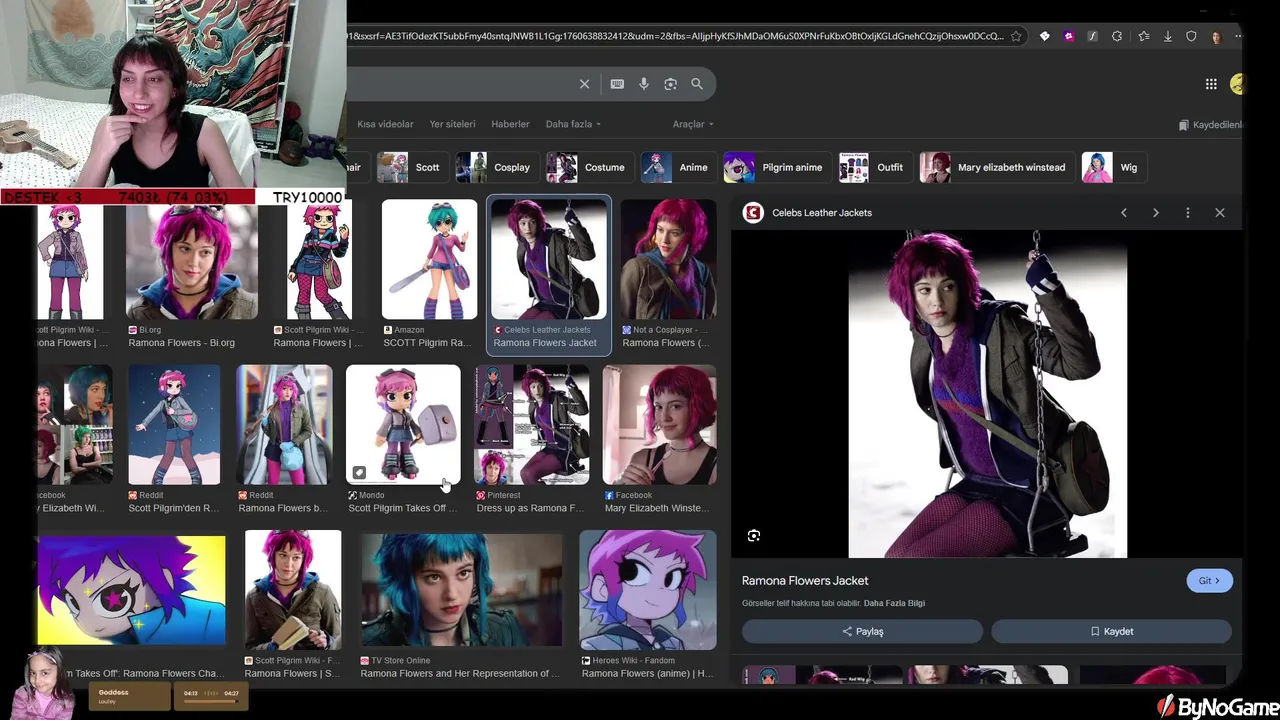
Task: Click the browser address bar URL
Action: (x=676, y=36)
